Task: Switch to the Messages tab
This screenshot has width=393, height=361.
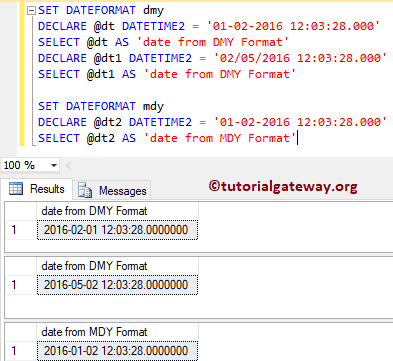Action: [x=112, y=191]
